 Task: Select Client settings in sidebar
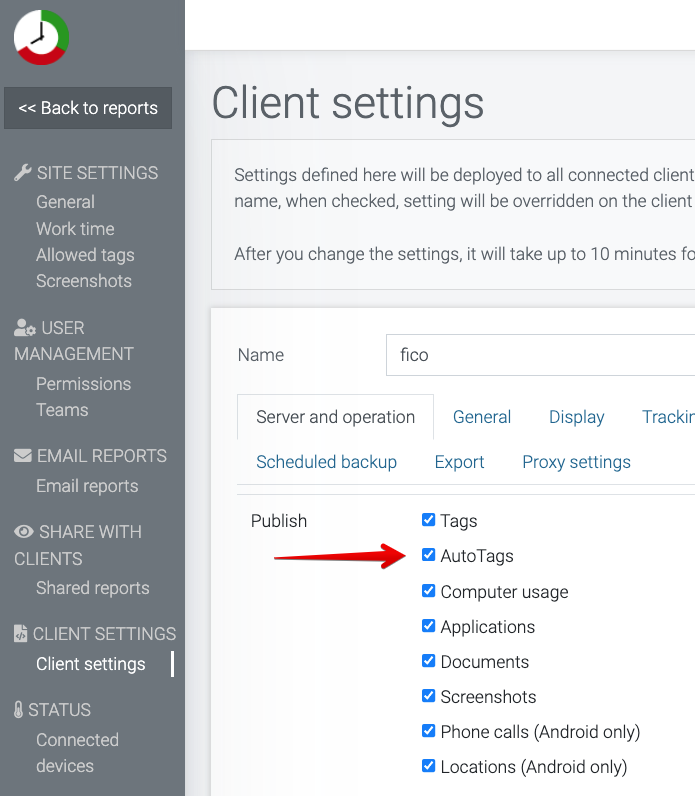[x=91, y=664]
